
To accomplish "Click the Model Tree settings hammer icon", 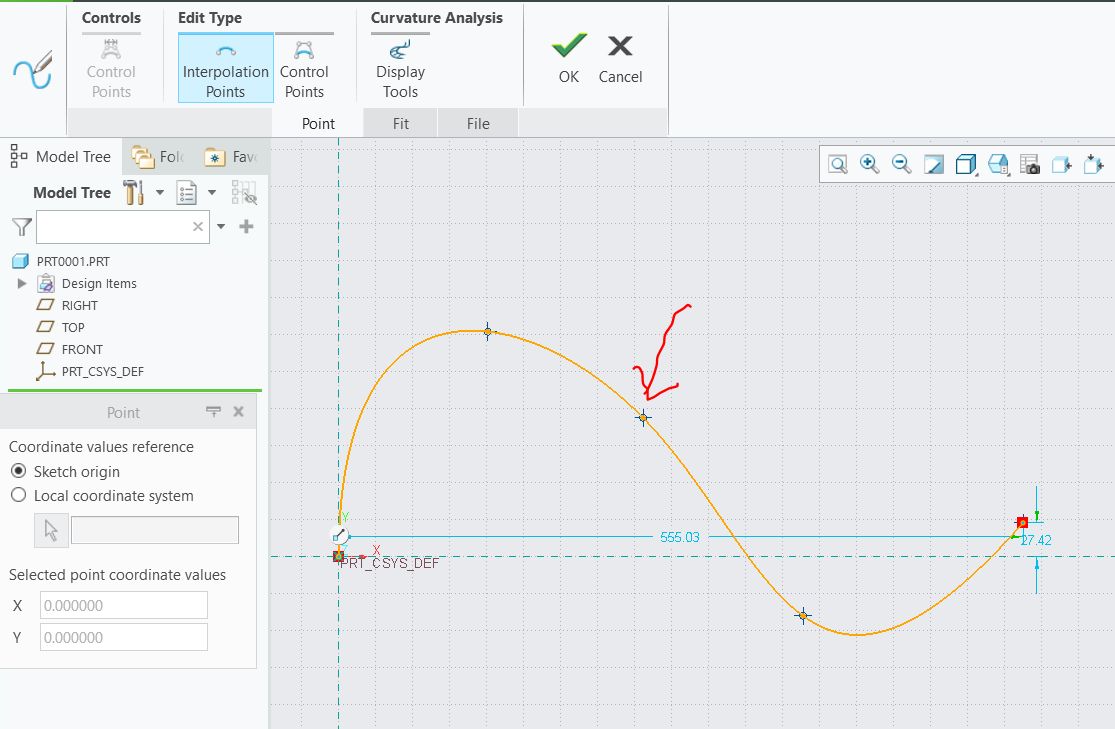I will pos(133,192).
